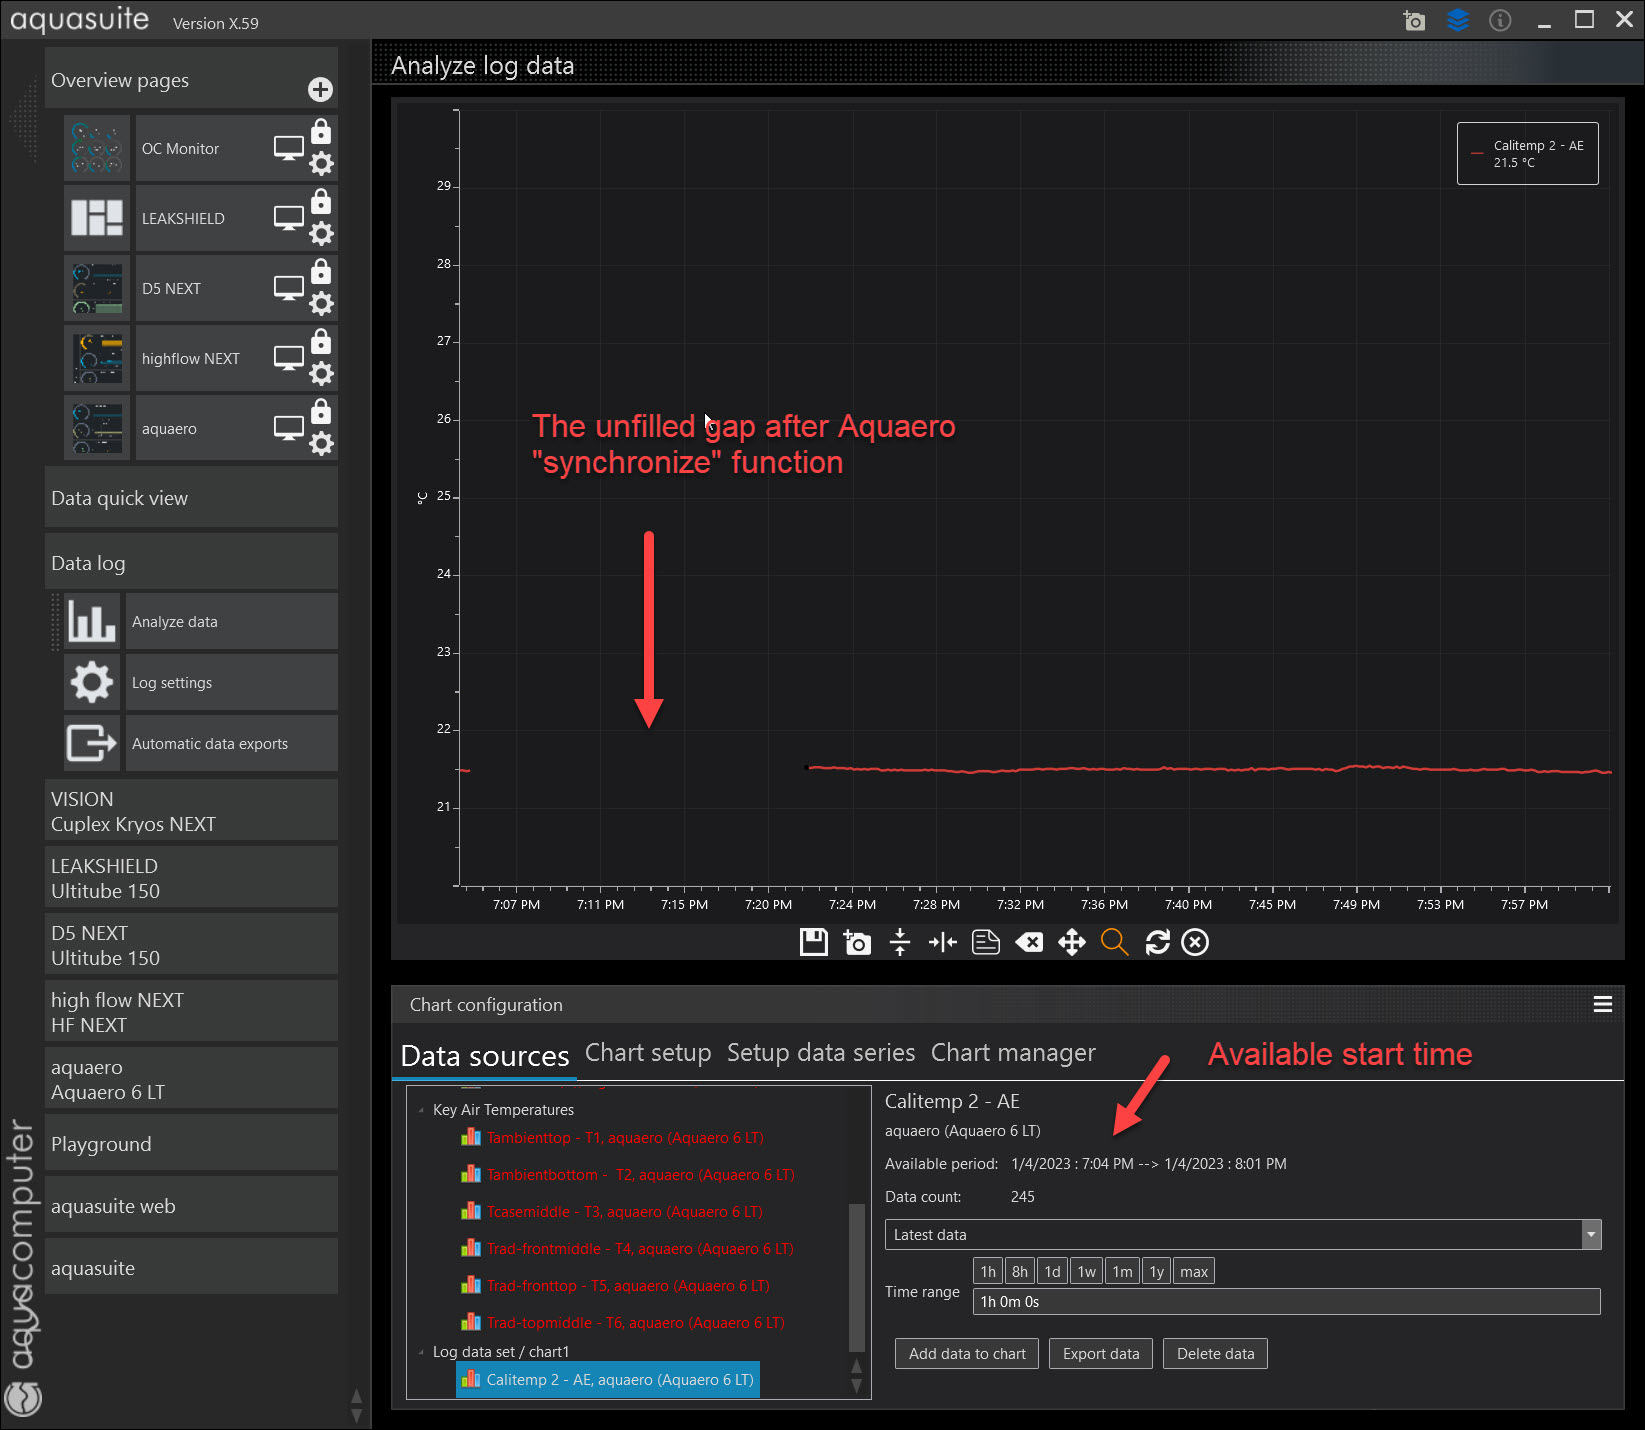Click the save chart floppy disk icon
1645x1430 pixels.
(x=813, y=942)
